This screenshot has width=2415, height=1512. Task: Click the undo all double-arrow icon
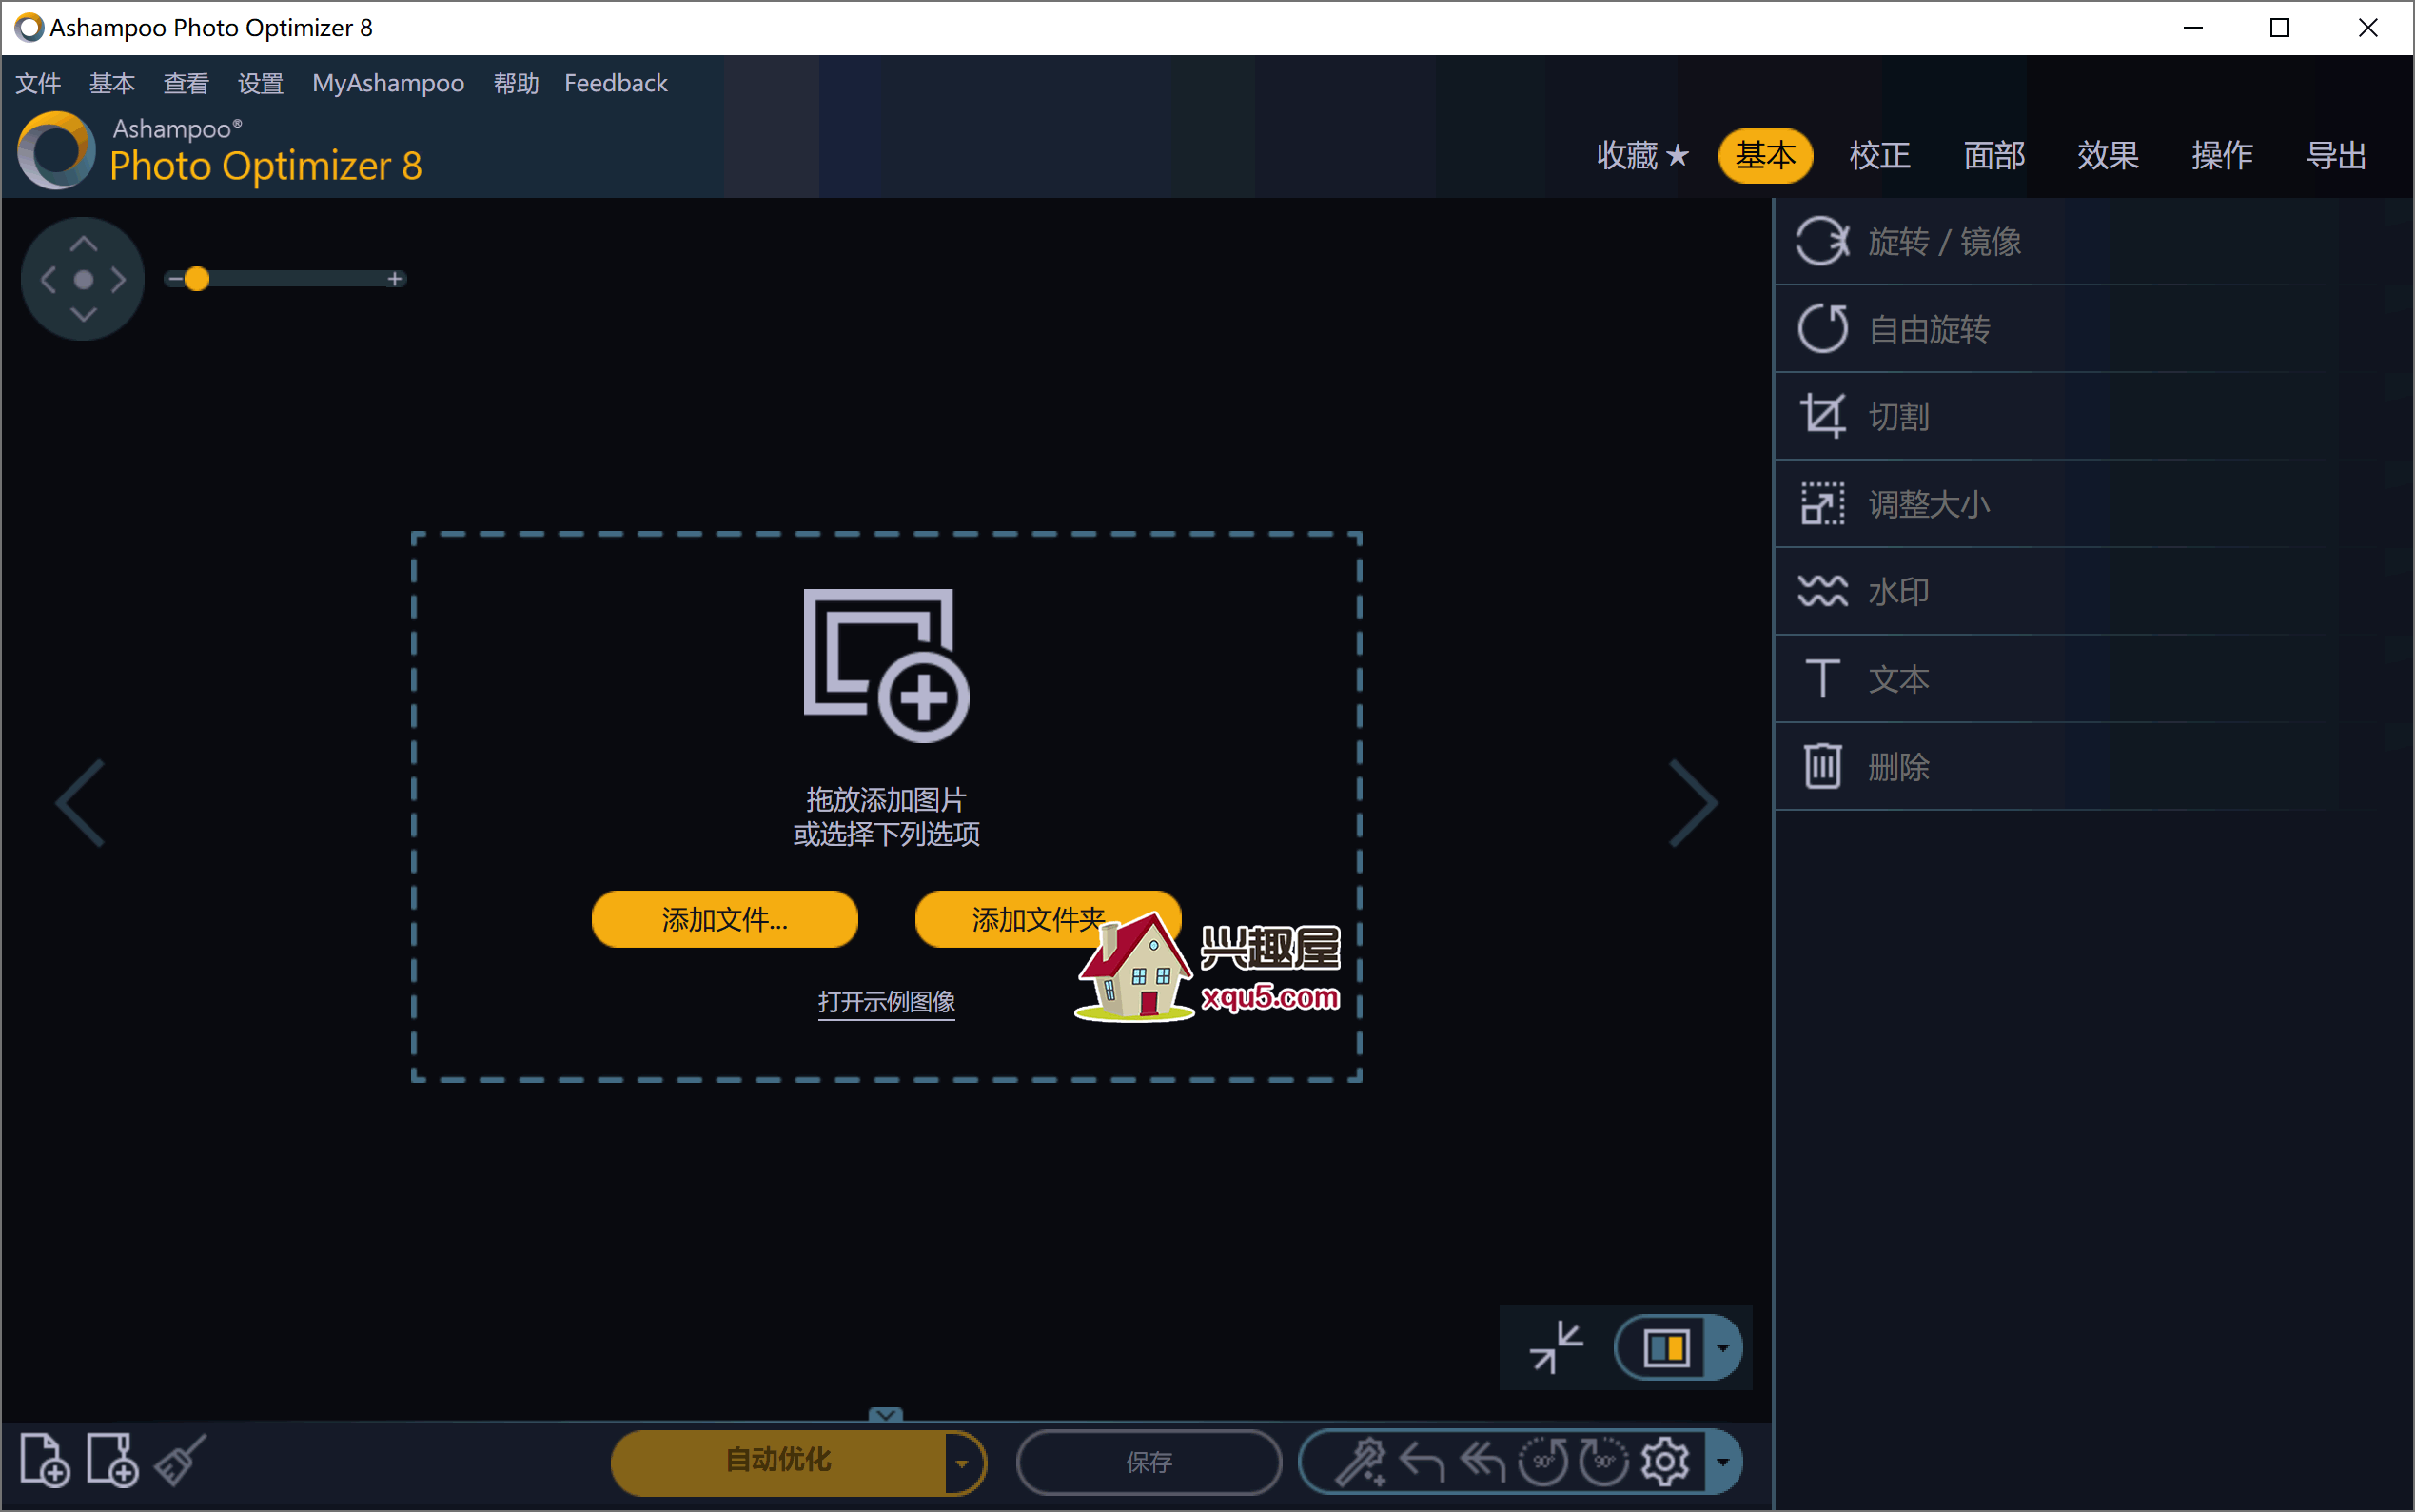point(1482,1463)
